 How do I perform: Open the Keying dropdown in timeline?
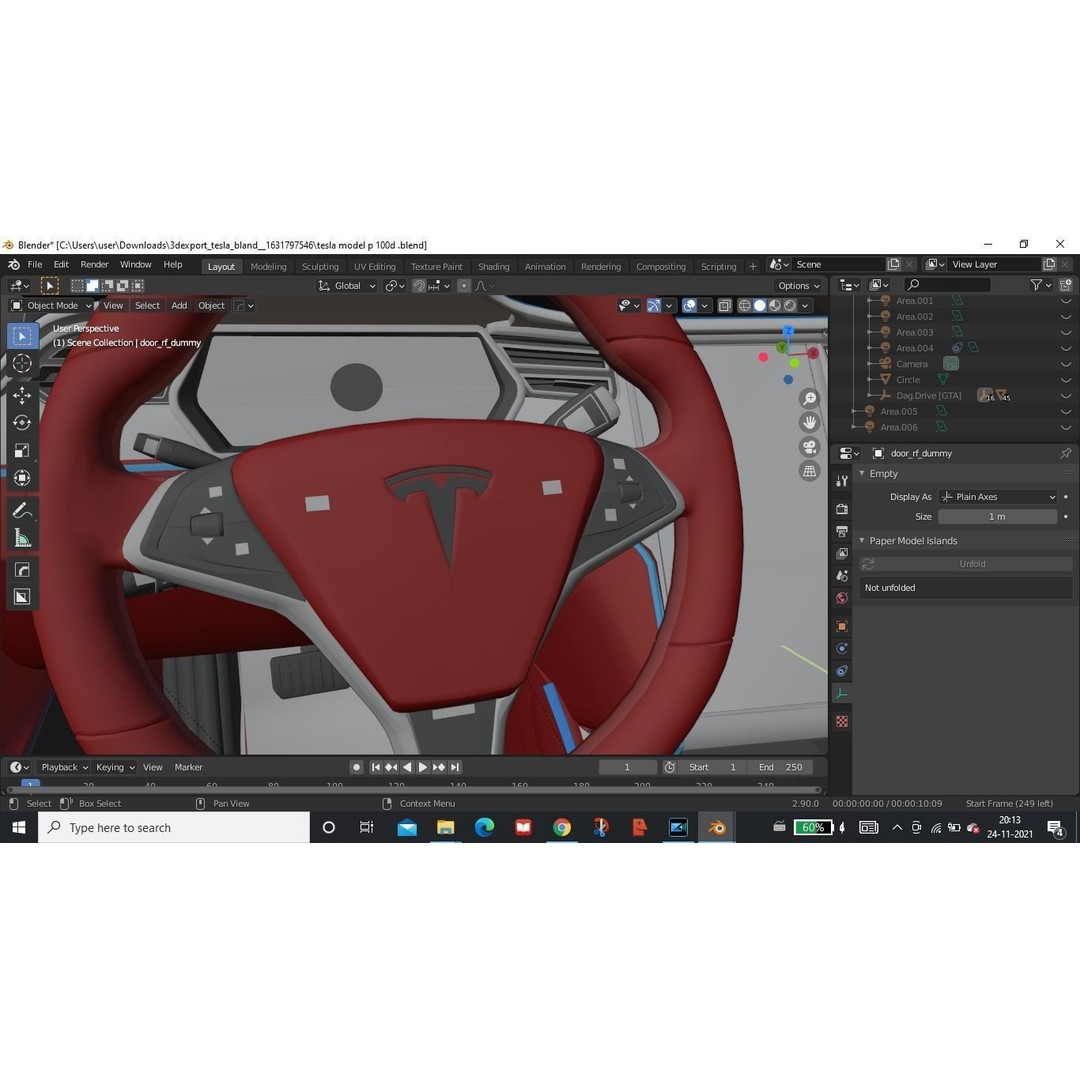coord(114,767)
